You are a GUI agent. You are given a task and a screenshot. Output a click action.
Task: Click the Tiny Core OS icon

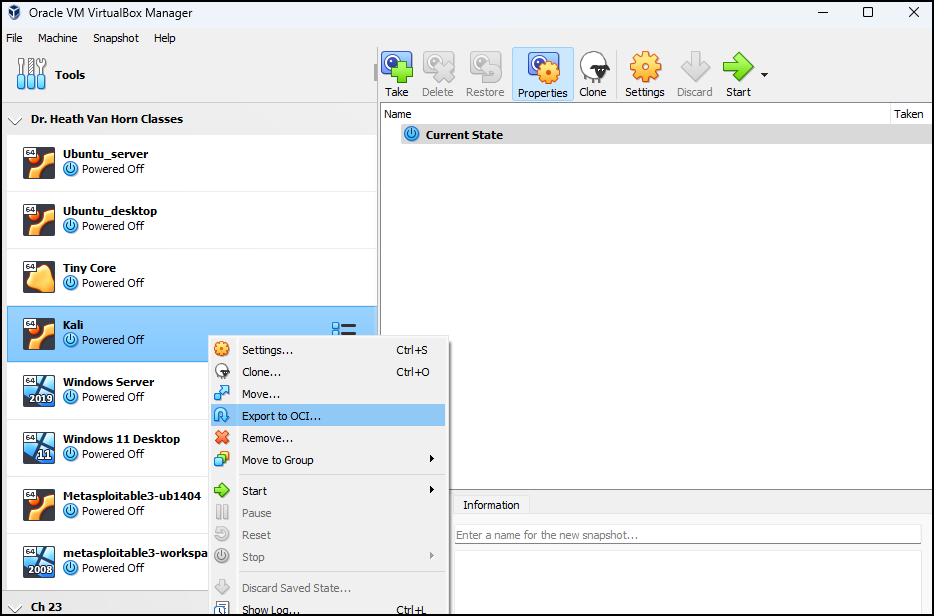39,277
